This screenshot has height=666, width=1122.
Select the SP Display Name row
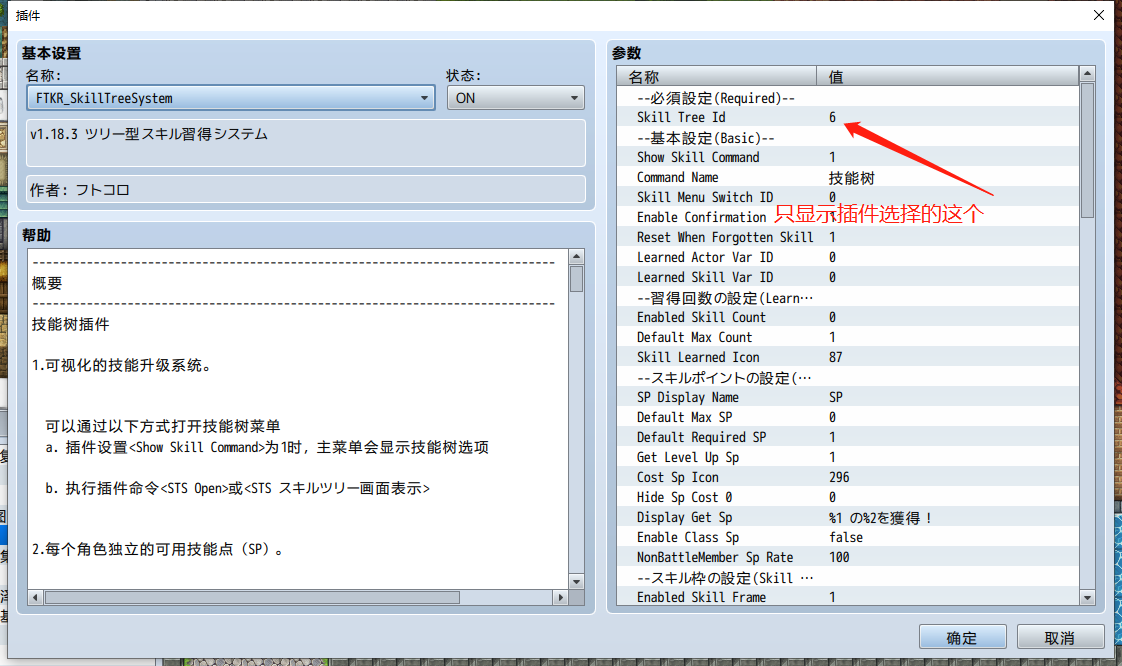click(x=848, y=398)
